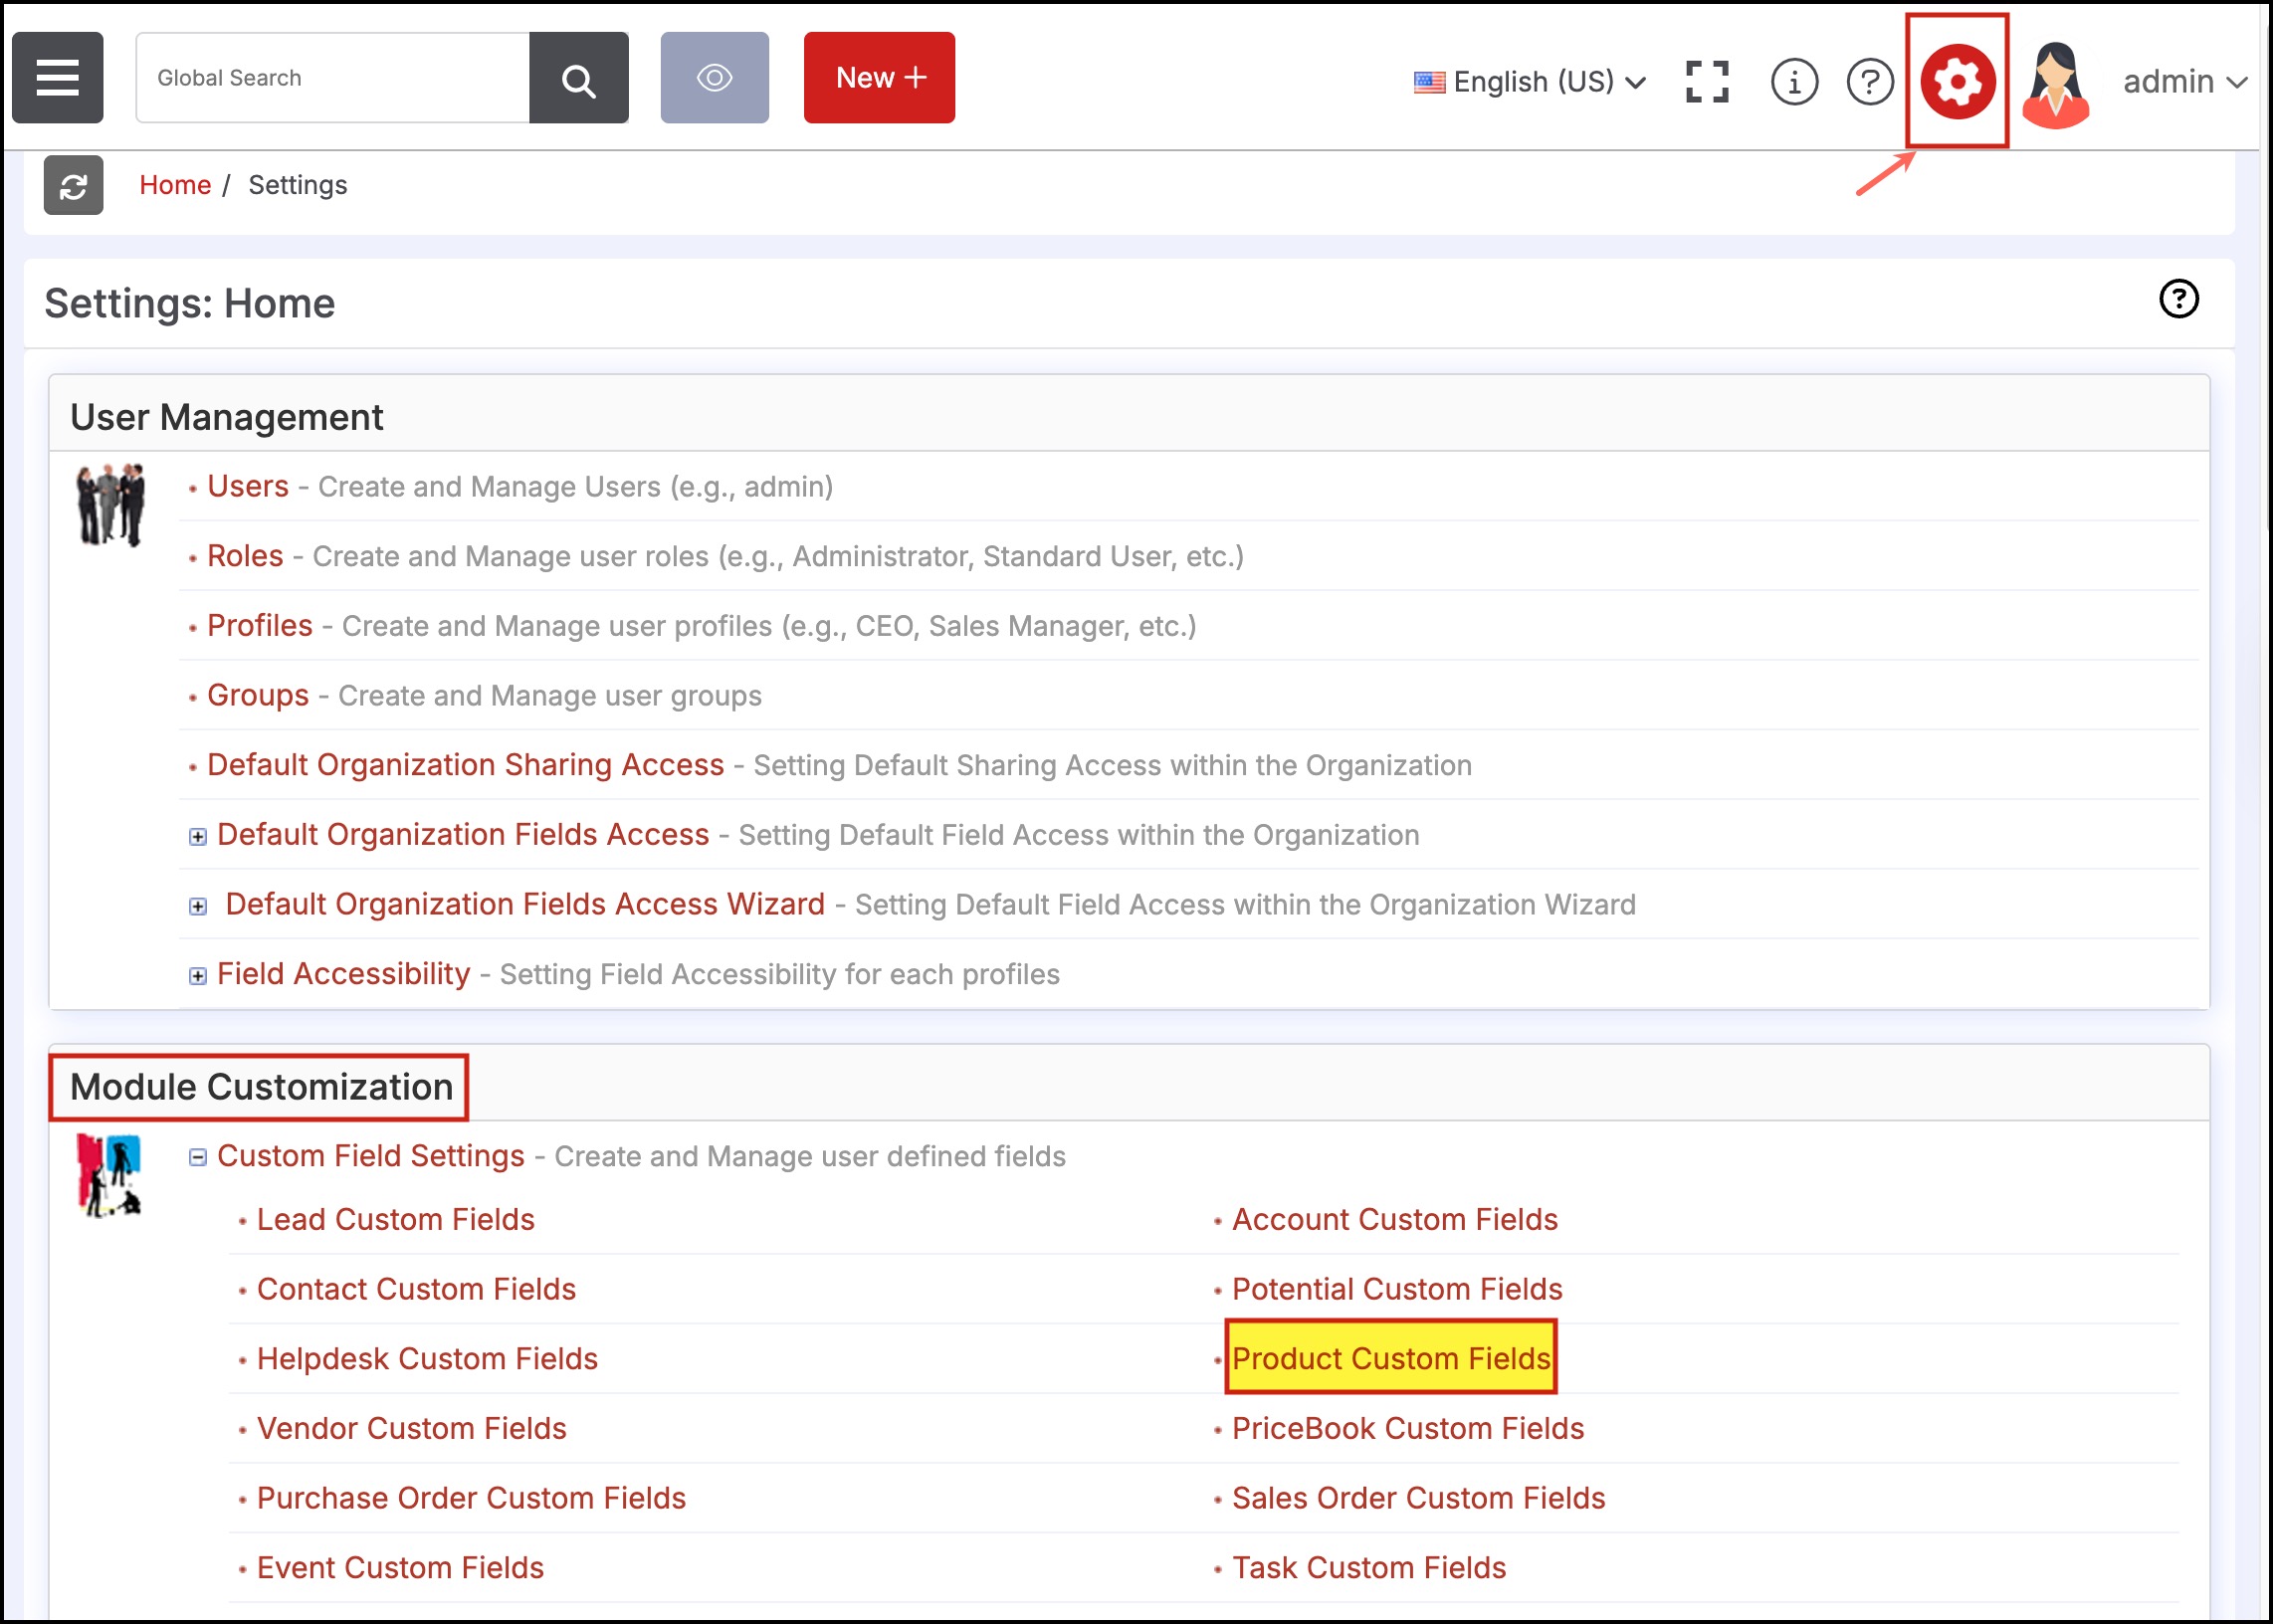Open the English (US) language dropdown
Screen dimensions: 2273x1624
(x=1530, y=82)
